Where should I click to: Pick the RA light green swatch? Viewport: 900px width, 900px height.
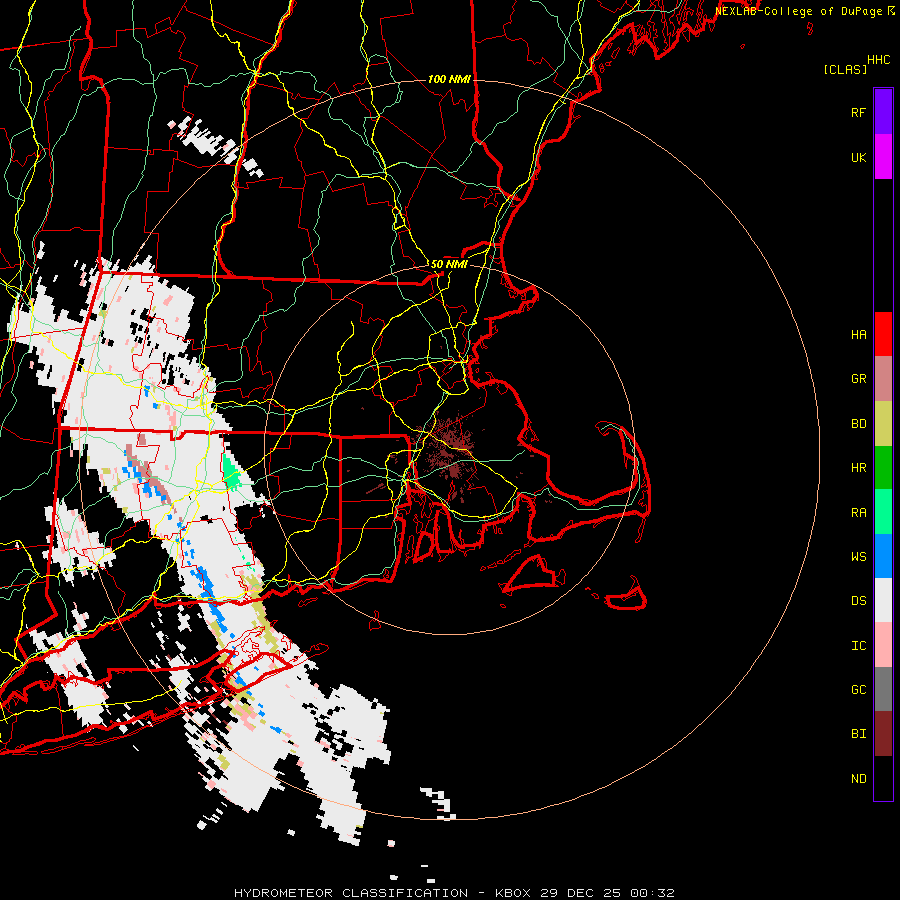pyautogui.click(x=883, y=512)
